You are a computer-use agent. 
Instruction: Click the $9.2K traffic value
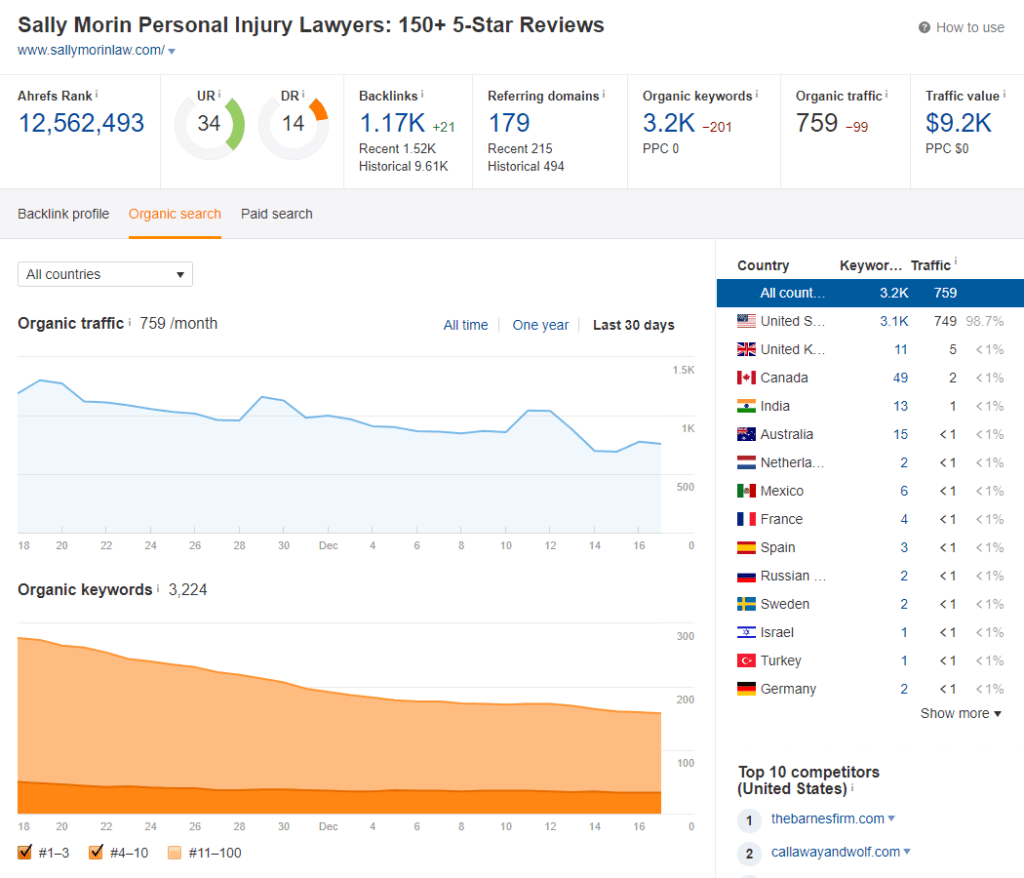pos(959,123)
